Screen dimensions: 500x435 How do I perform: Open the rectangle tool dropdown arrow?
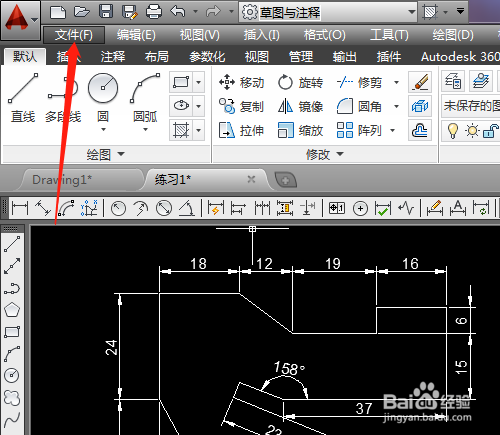199,82
